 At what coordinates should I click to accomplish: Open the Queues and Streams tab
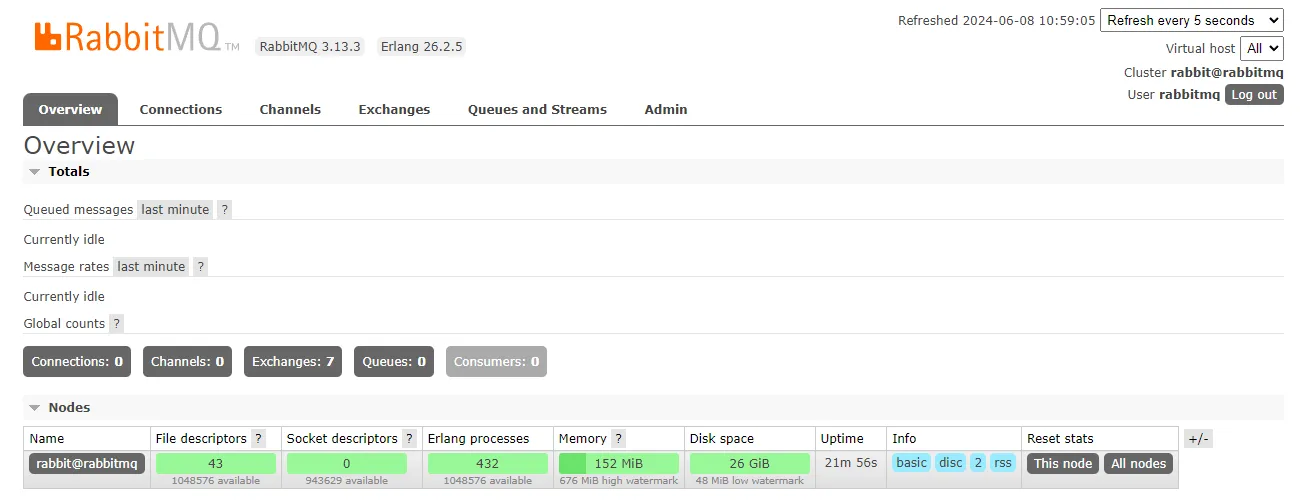point(537,110)
